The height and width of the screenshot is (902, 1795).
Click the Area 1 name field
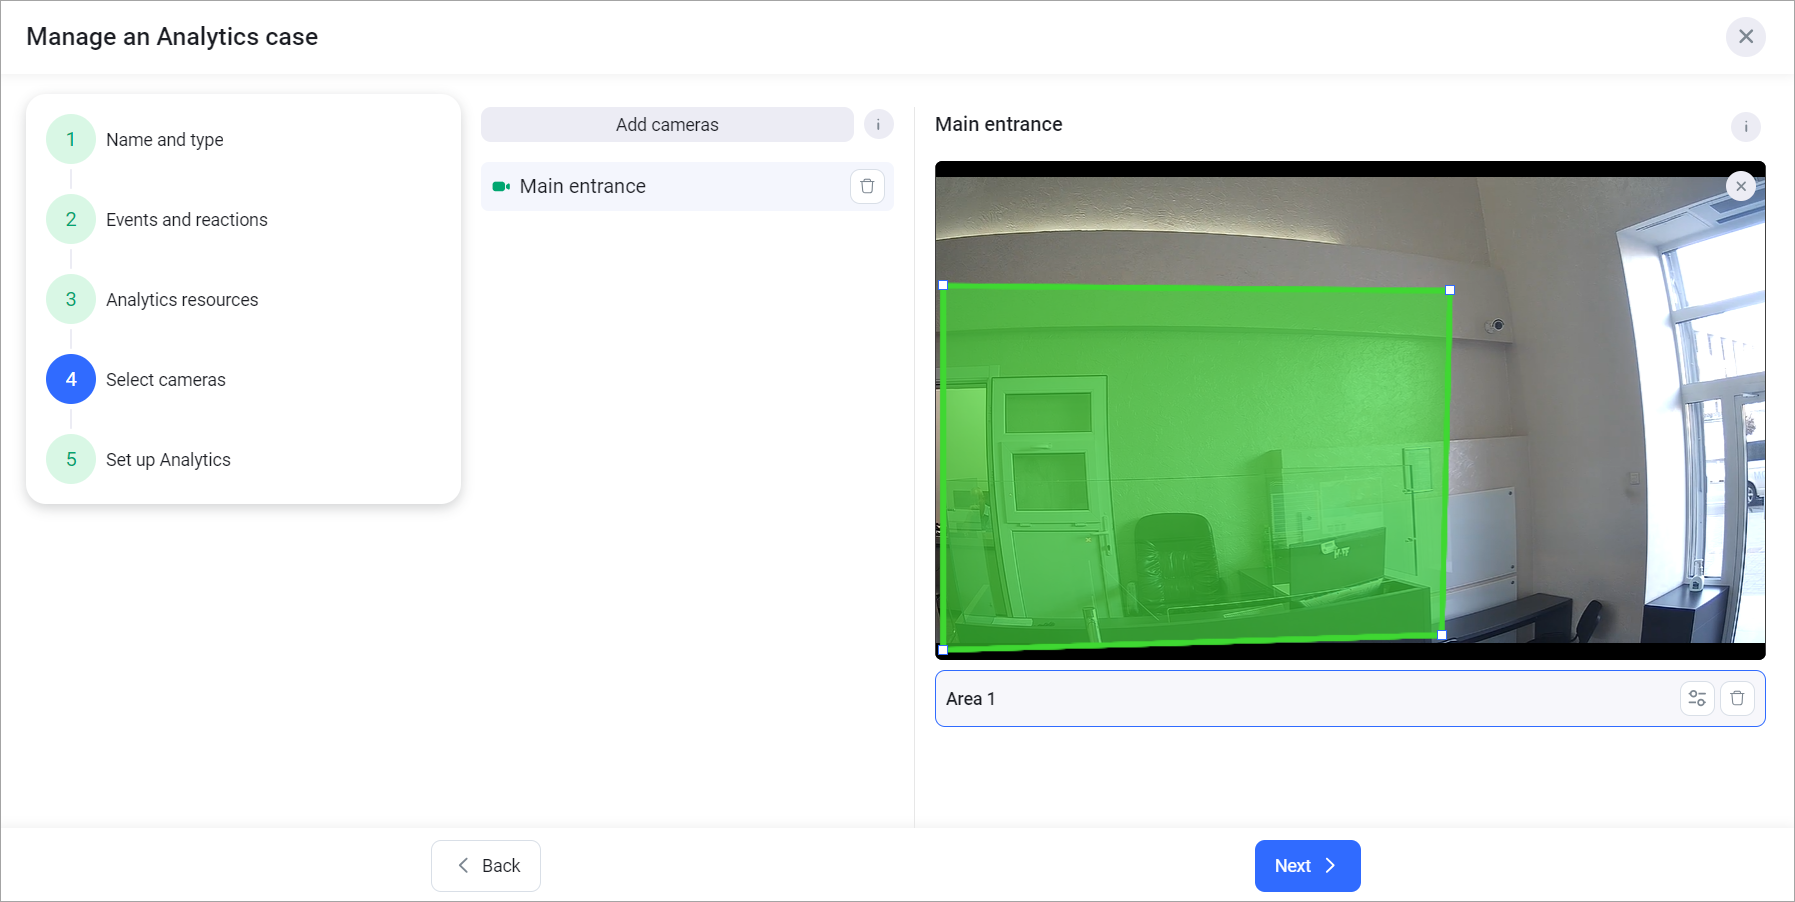(x=1300, y=698)
